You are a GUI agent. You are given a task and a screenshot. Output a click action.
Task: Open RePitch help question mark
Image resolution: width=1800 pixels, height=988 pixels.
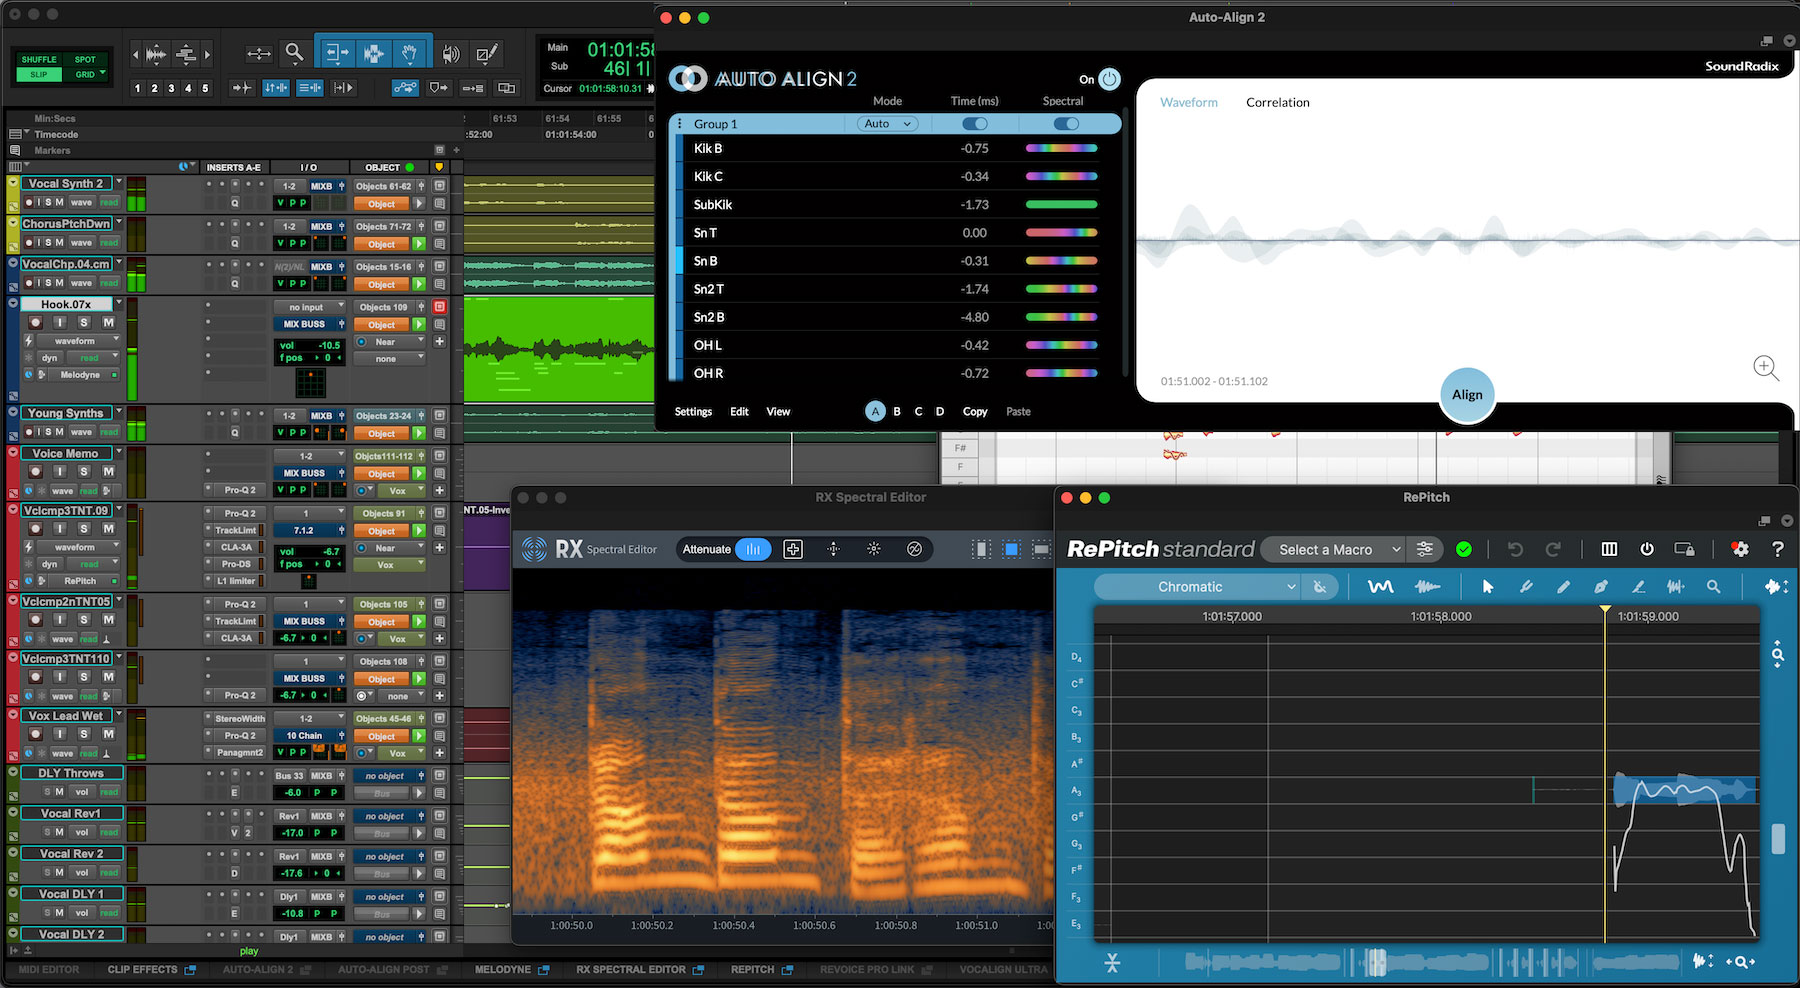(1778, 549)
